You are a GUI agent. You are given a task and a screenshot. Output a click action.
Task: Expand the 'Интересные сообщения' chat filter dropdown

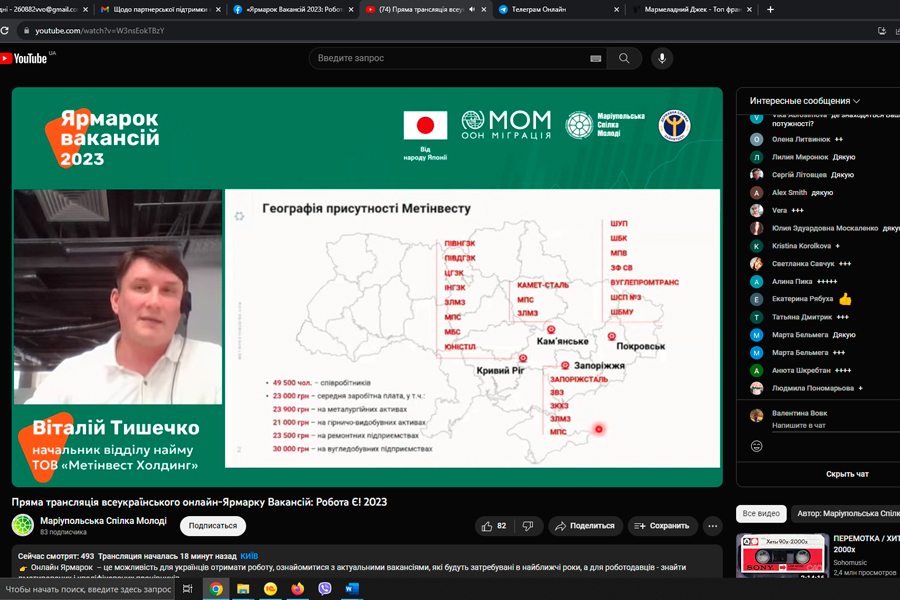tap(805, 101)
